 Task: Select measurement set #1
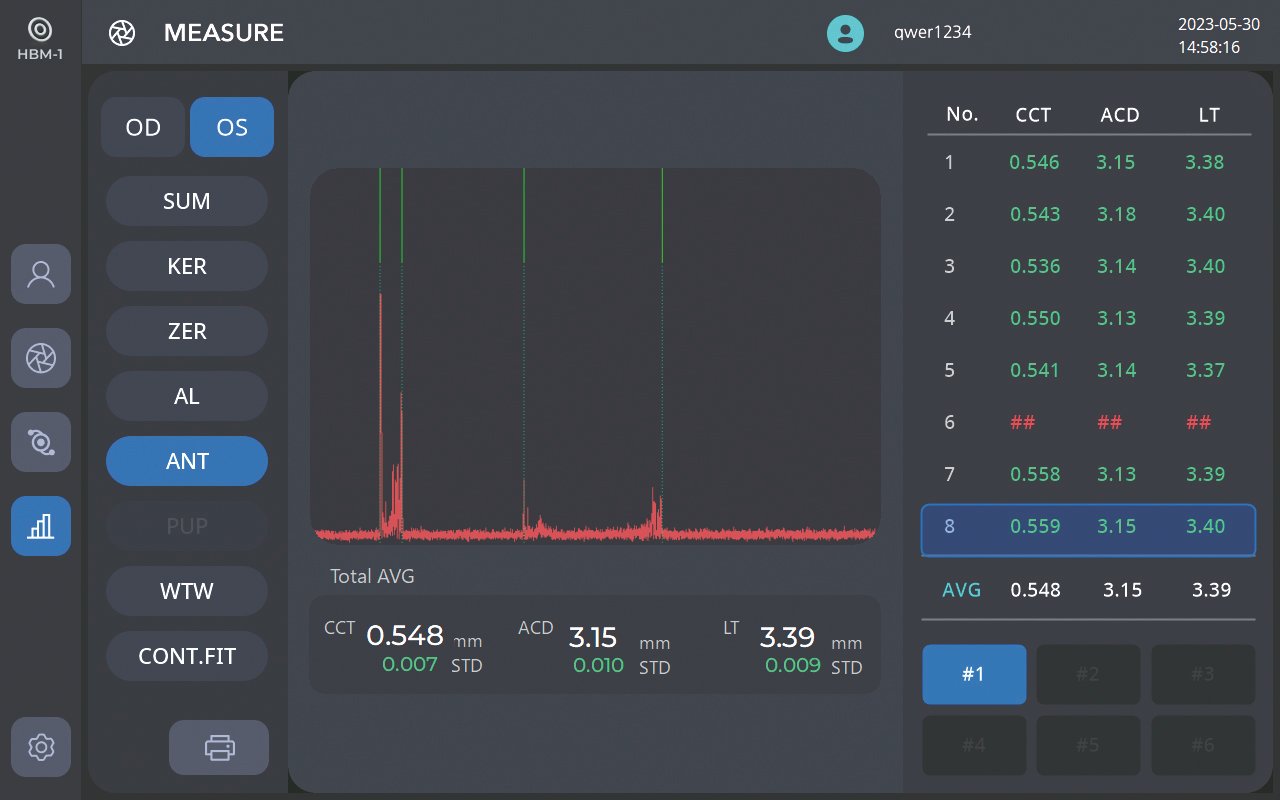[x=973, y=674]
